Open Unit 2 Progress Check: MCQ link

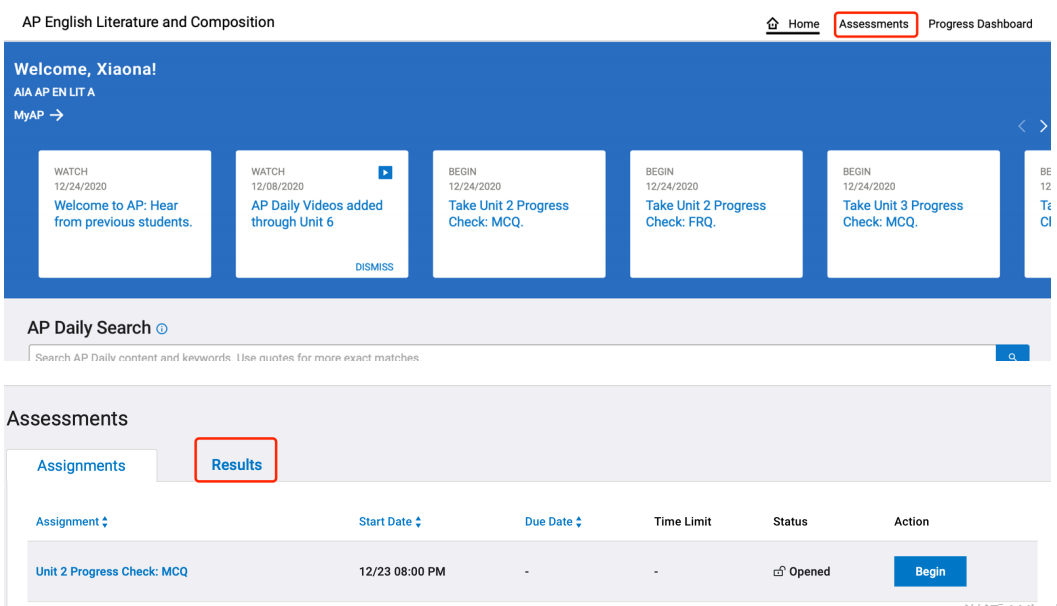(112, 572)
